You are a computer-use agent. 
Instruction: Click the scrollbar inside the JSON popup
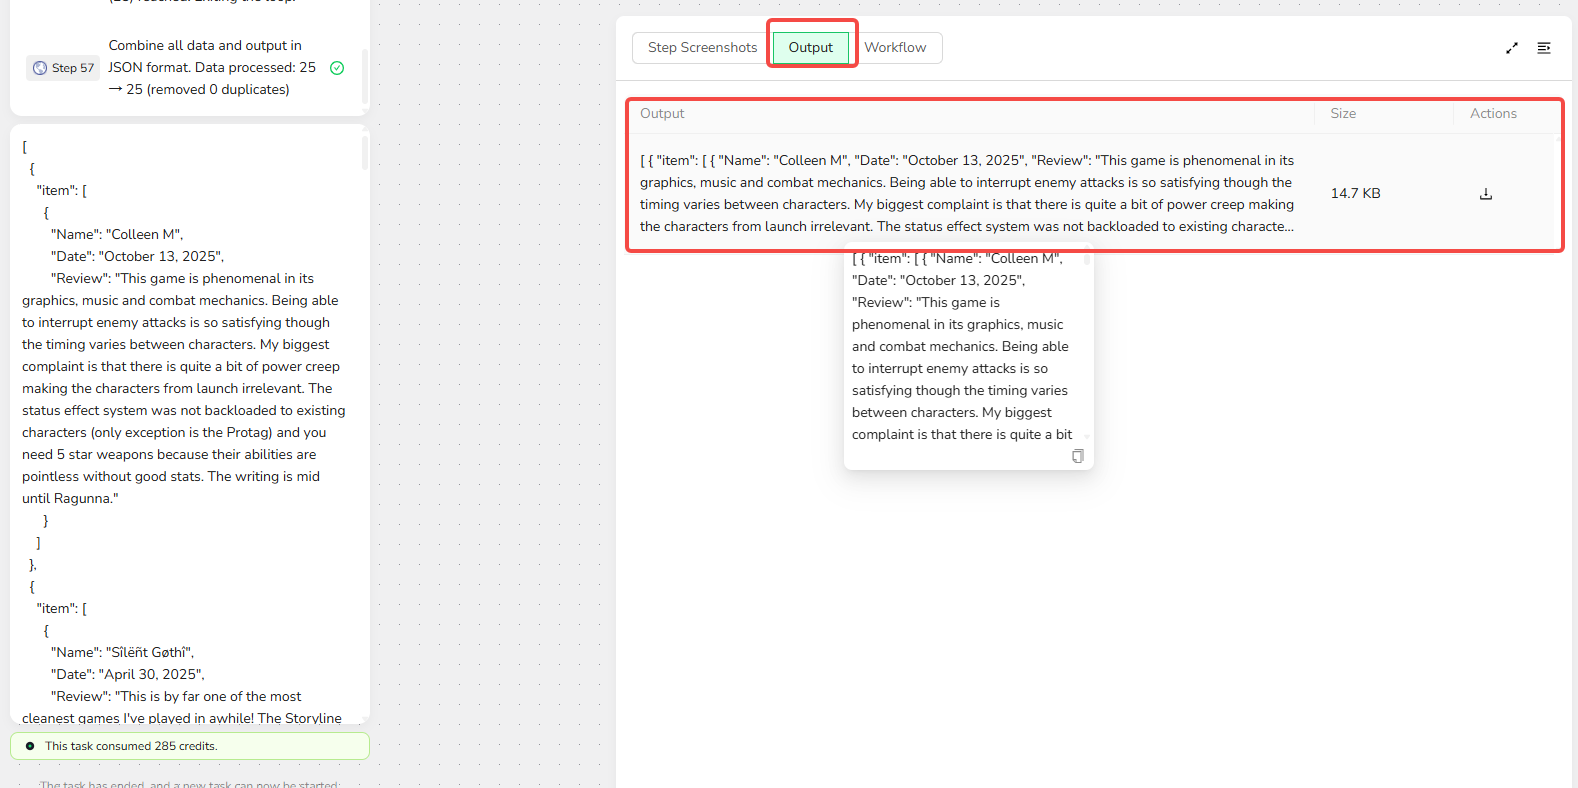(1086, 260)
